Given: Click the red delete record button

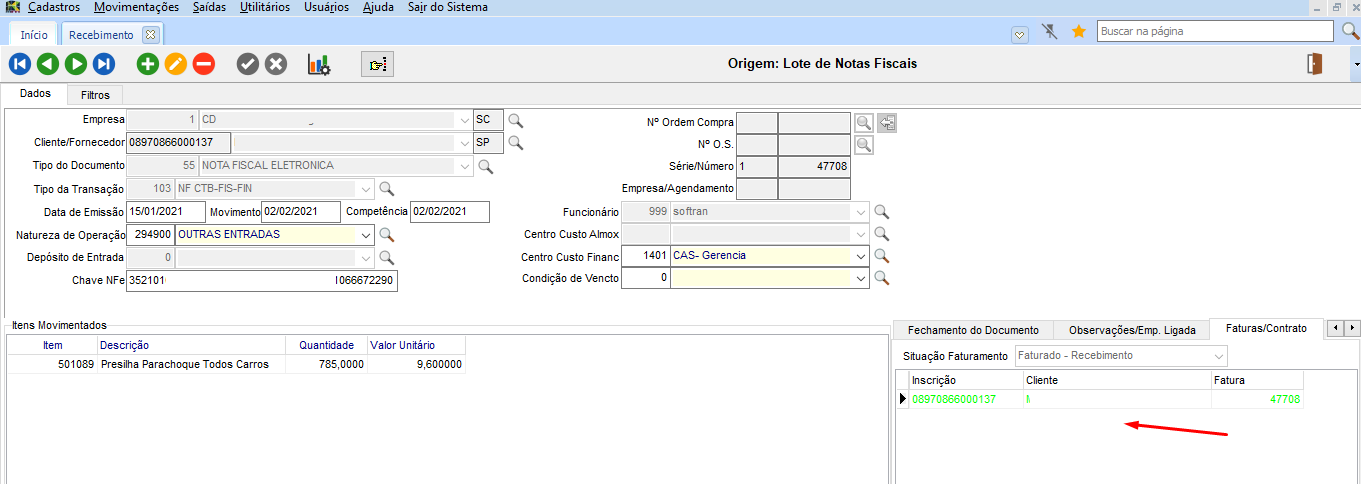Looking at the screenshot, I should pos(204,64).
